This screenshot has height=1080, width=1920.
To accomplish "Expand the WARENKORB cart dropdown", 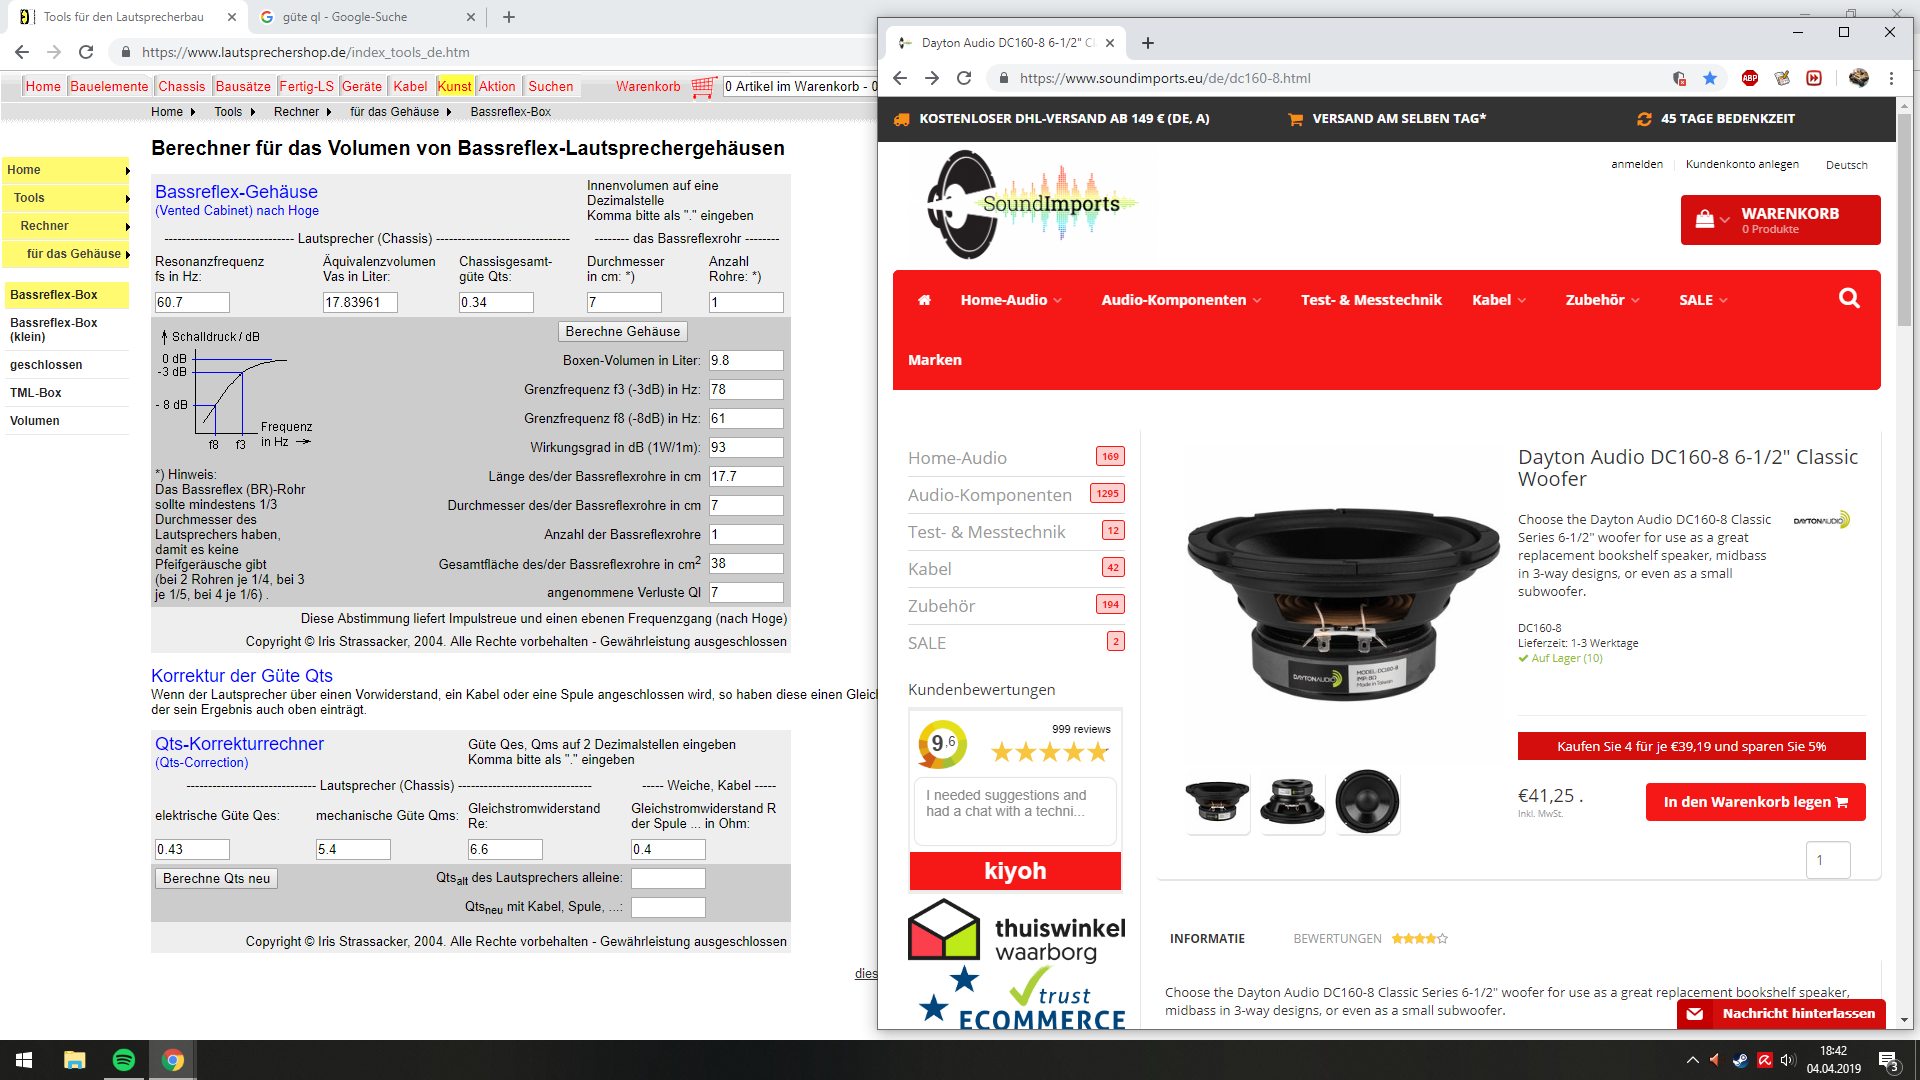I will point(1780,220).
